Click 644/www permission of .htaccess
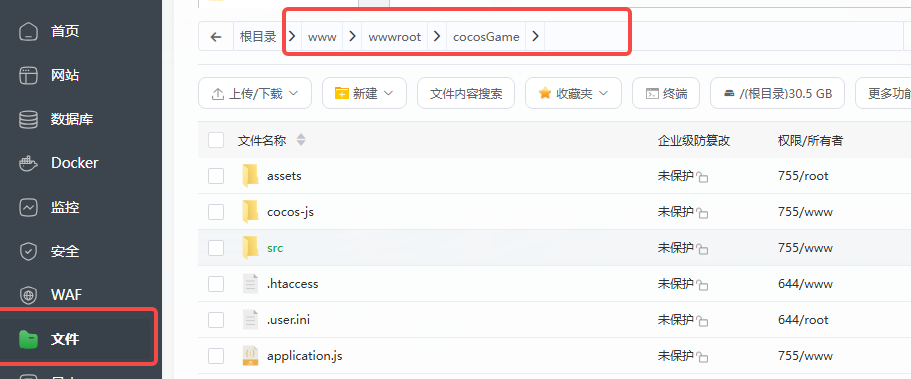911x379 pixels. tap(805, 284)
